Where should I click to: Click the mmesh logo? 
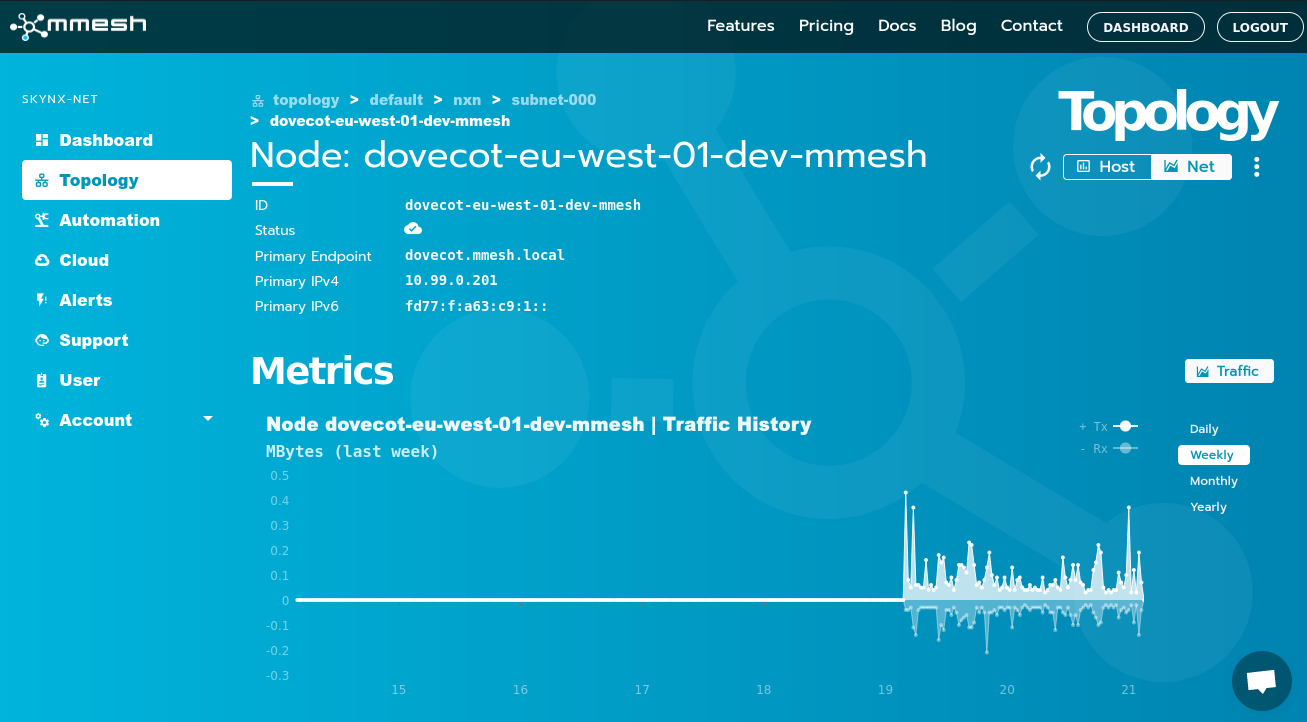78,25
